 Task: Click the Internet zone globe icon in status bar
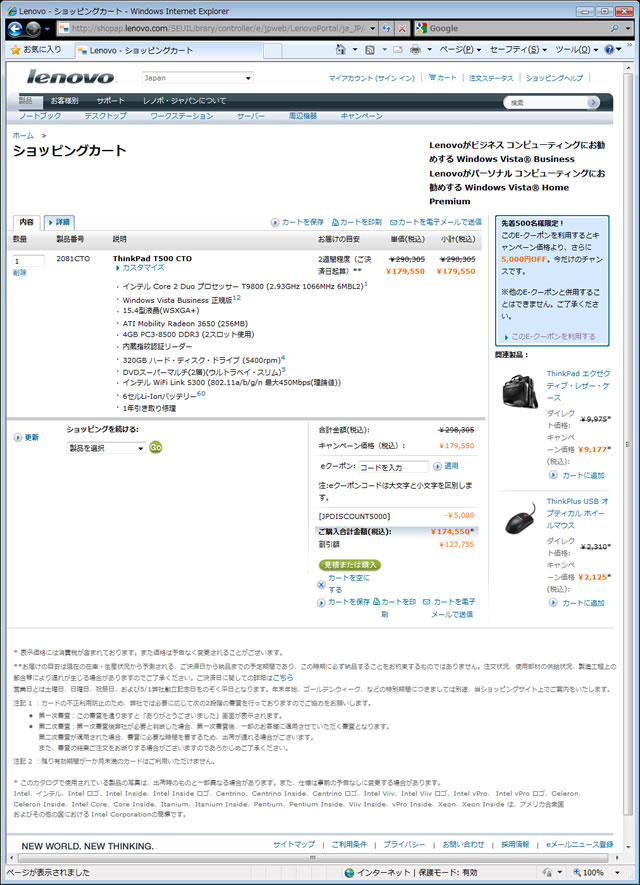349,873
